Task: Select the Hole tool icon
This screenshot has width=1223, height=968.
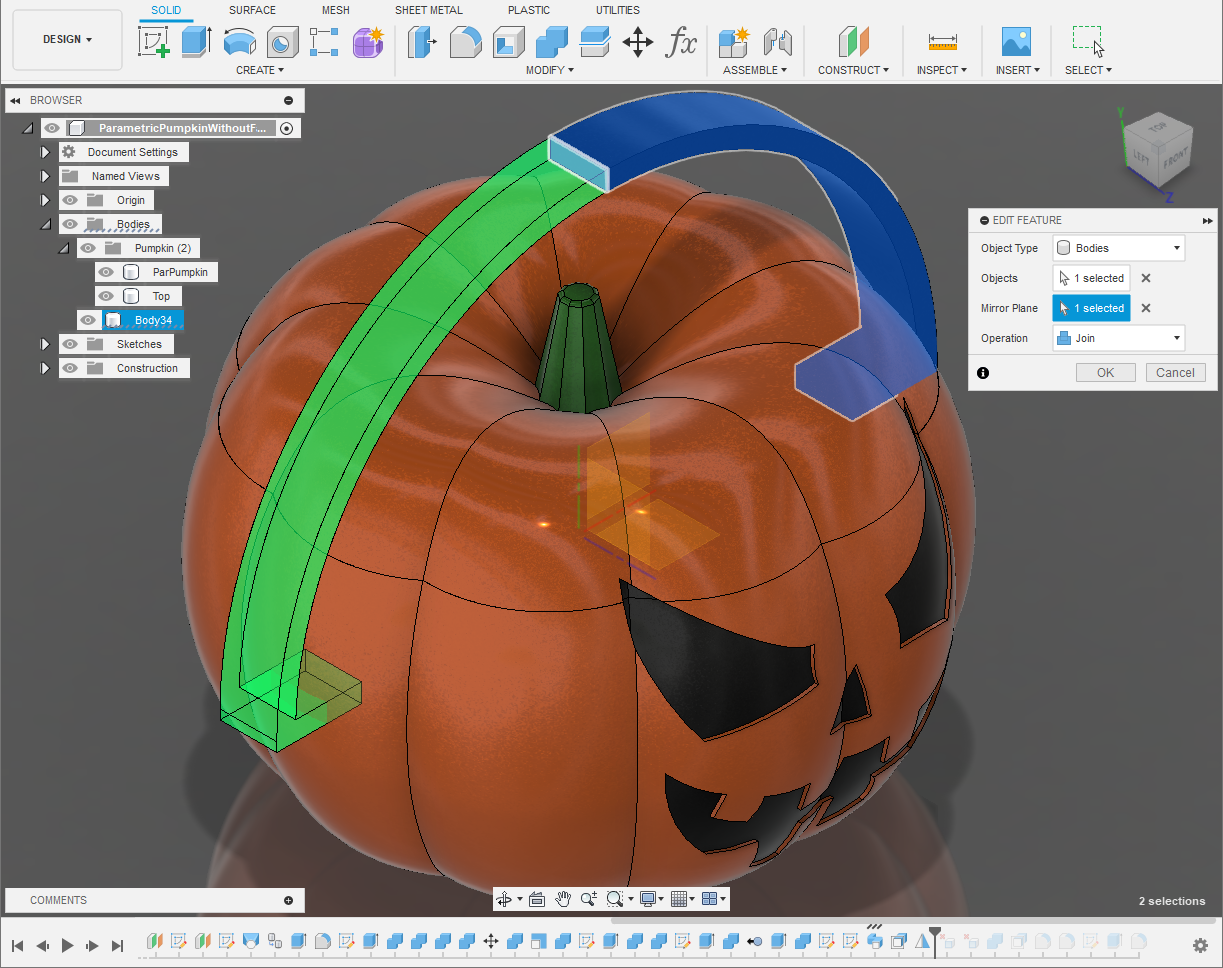Action: (x=283, y=42)
